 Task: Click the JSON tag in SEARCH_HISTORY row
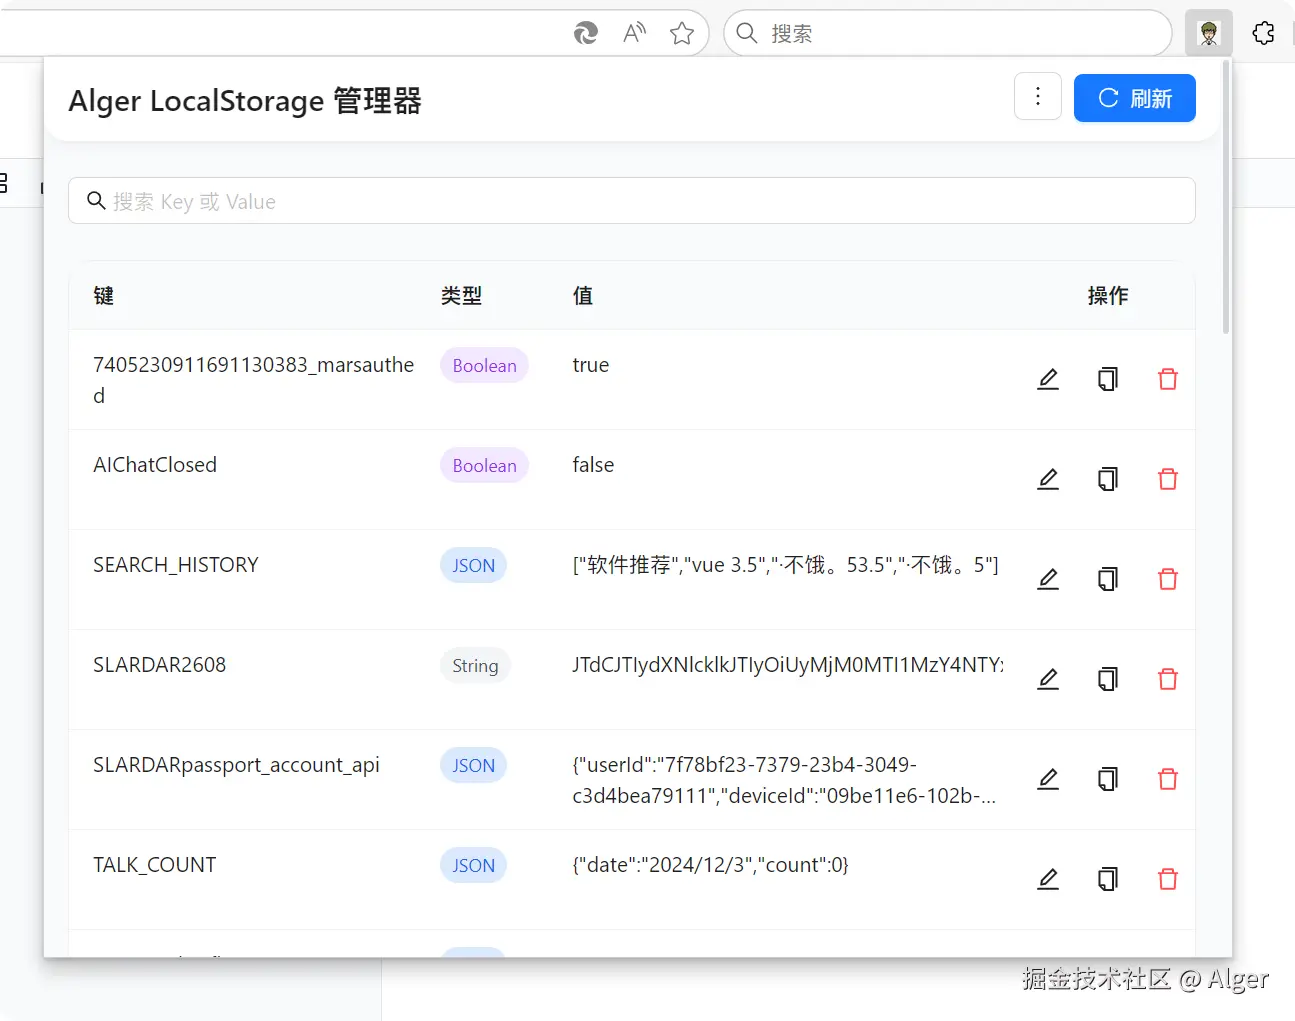click(x=473, y=565)
